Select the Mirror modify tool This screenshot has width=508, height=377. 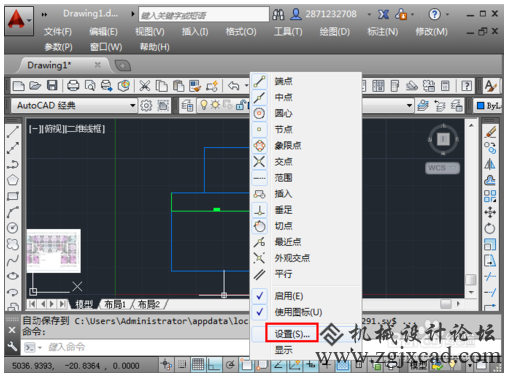tap(490, 164)
